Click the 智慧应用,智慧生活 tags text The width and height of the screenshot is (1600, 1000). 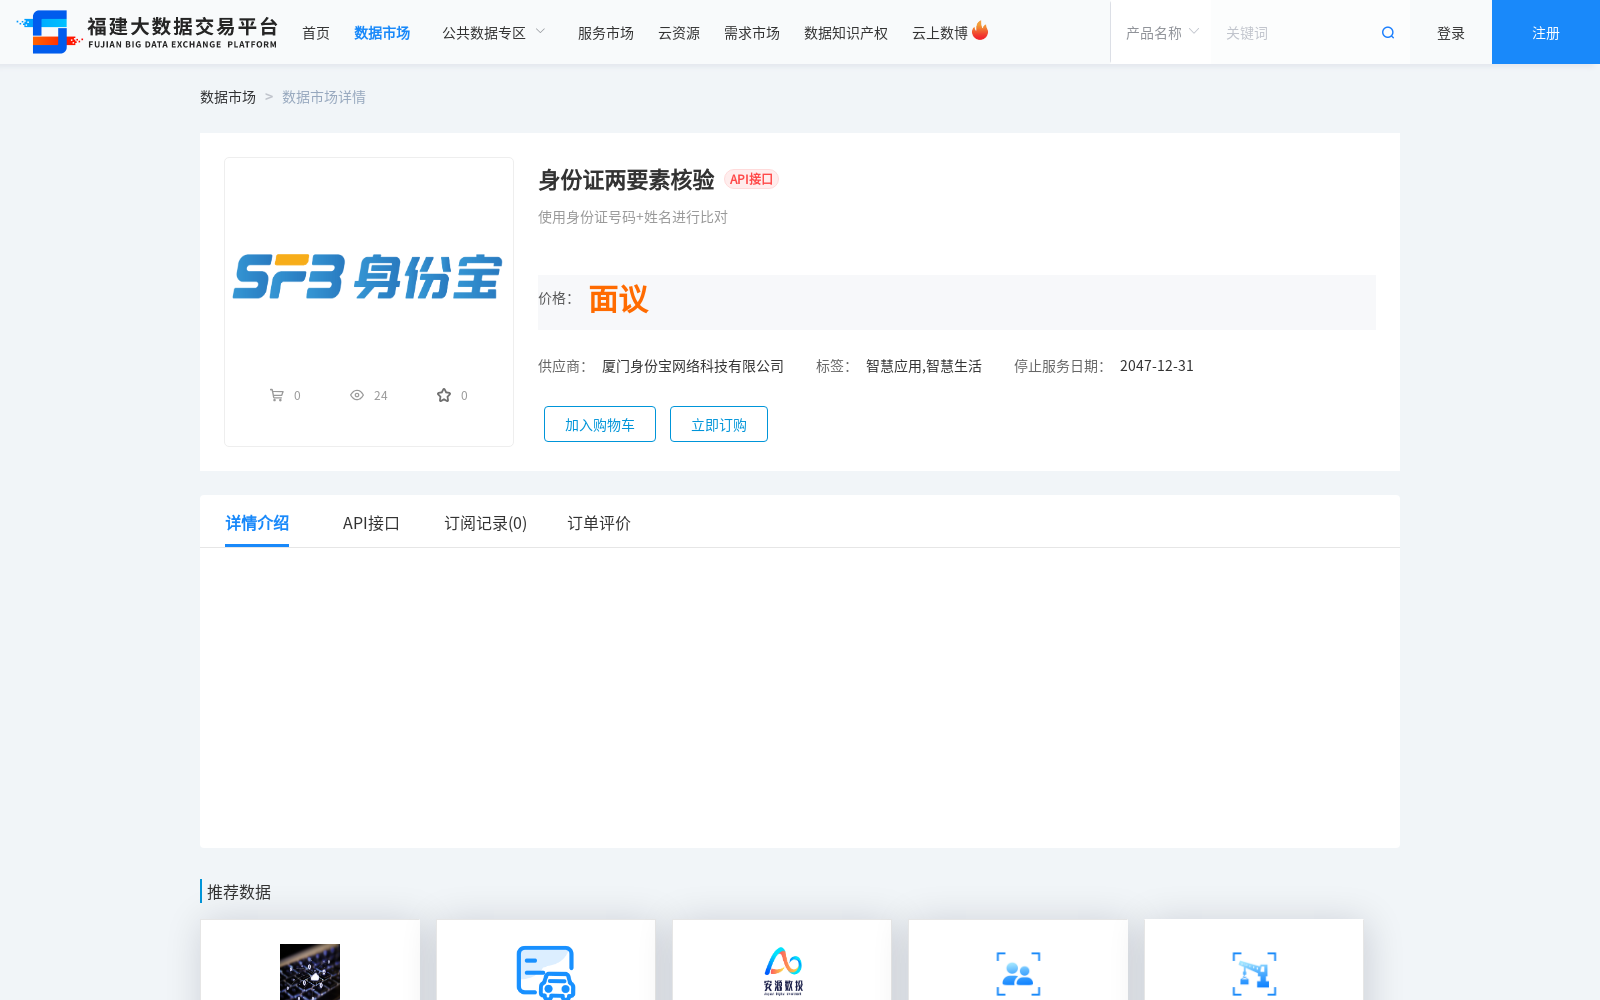[924, 366]
